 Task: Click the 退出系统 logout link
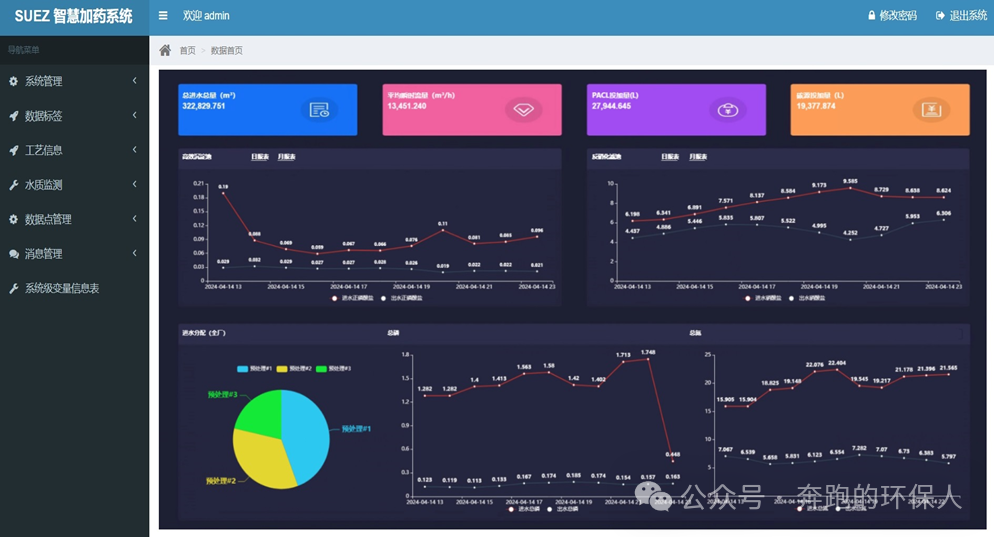[961, 16]
